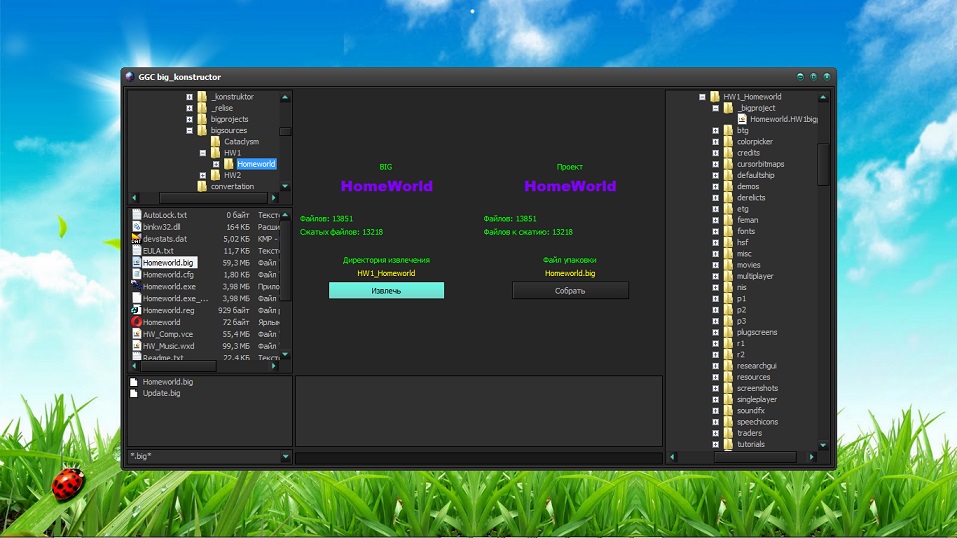Click the screenshots folder icon
Viewport: 957px width, 538px height.
pos(728,388)
